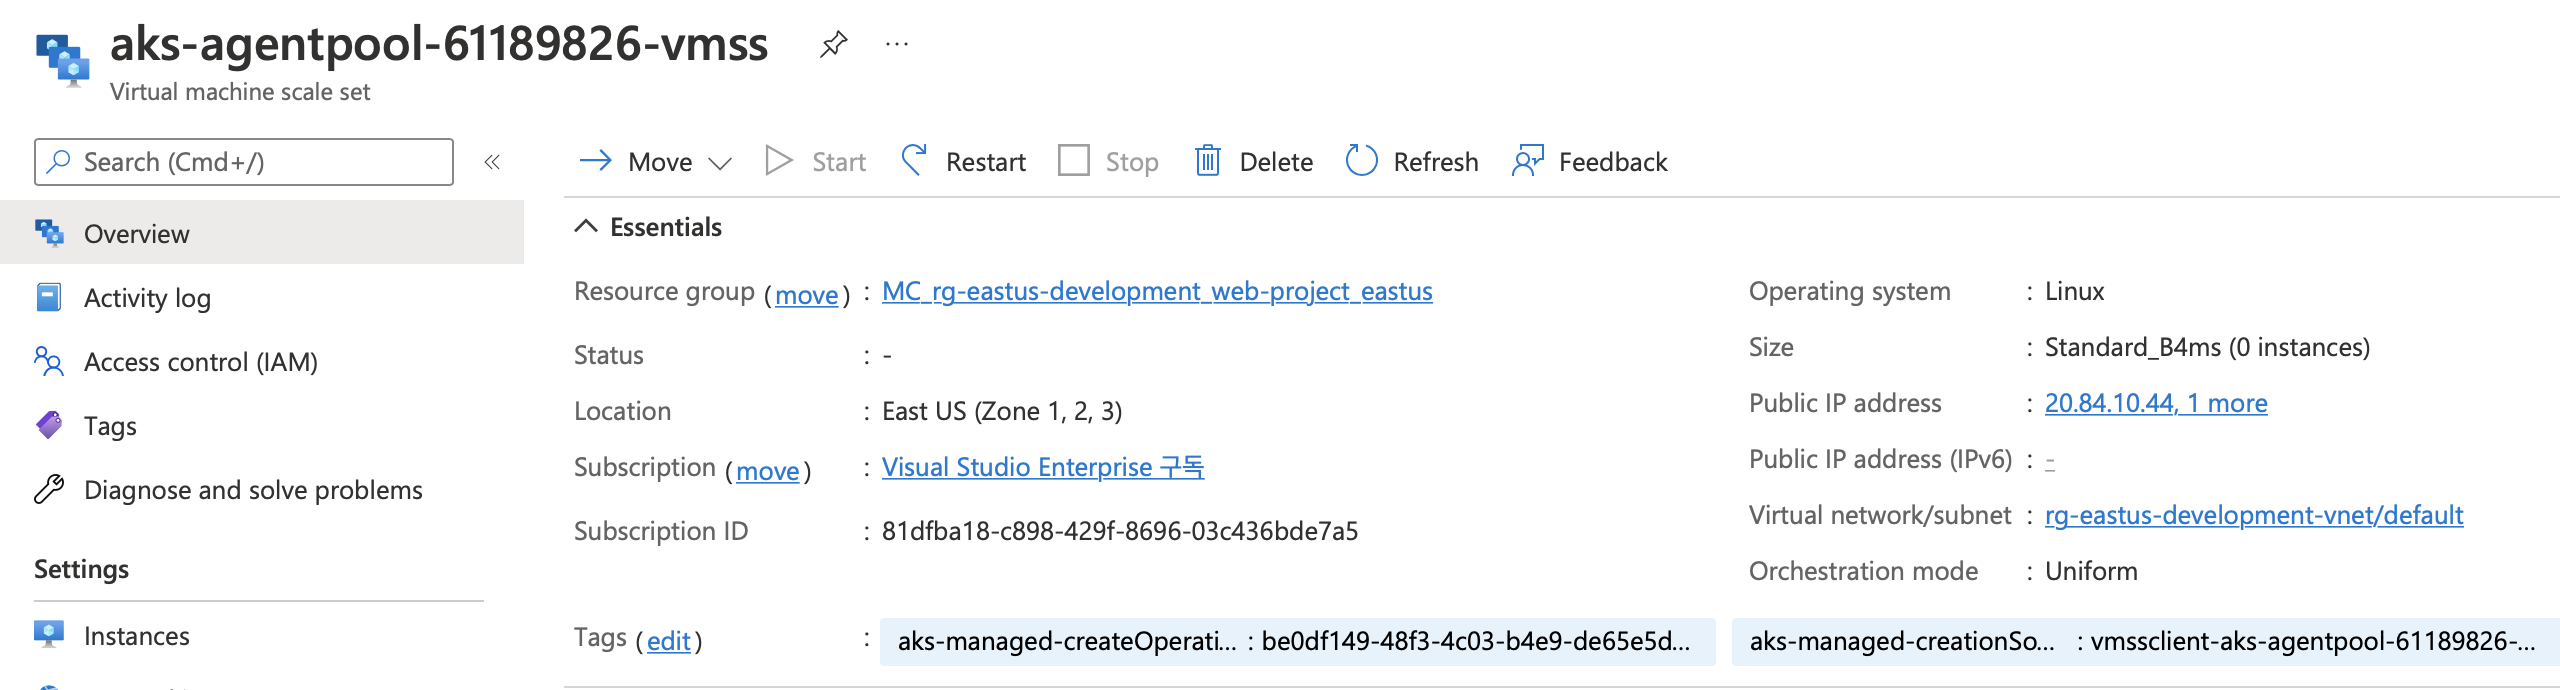Click the search magnifier icon
Screen dimensions: 2560x690
coord(59,161)
